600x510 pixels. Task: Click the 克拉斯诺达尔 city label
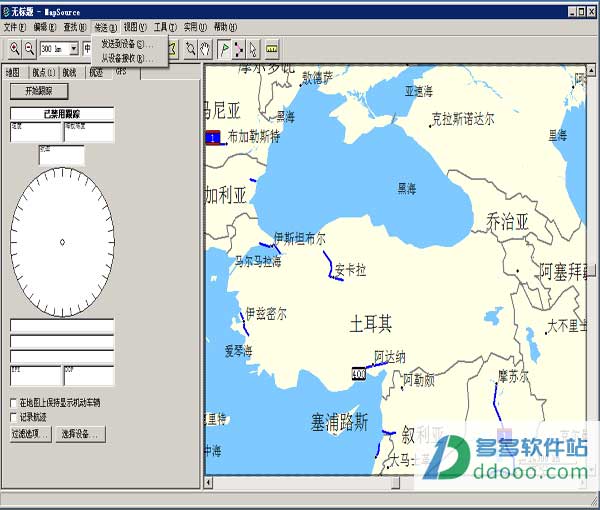(x=463, y=119)
